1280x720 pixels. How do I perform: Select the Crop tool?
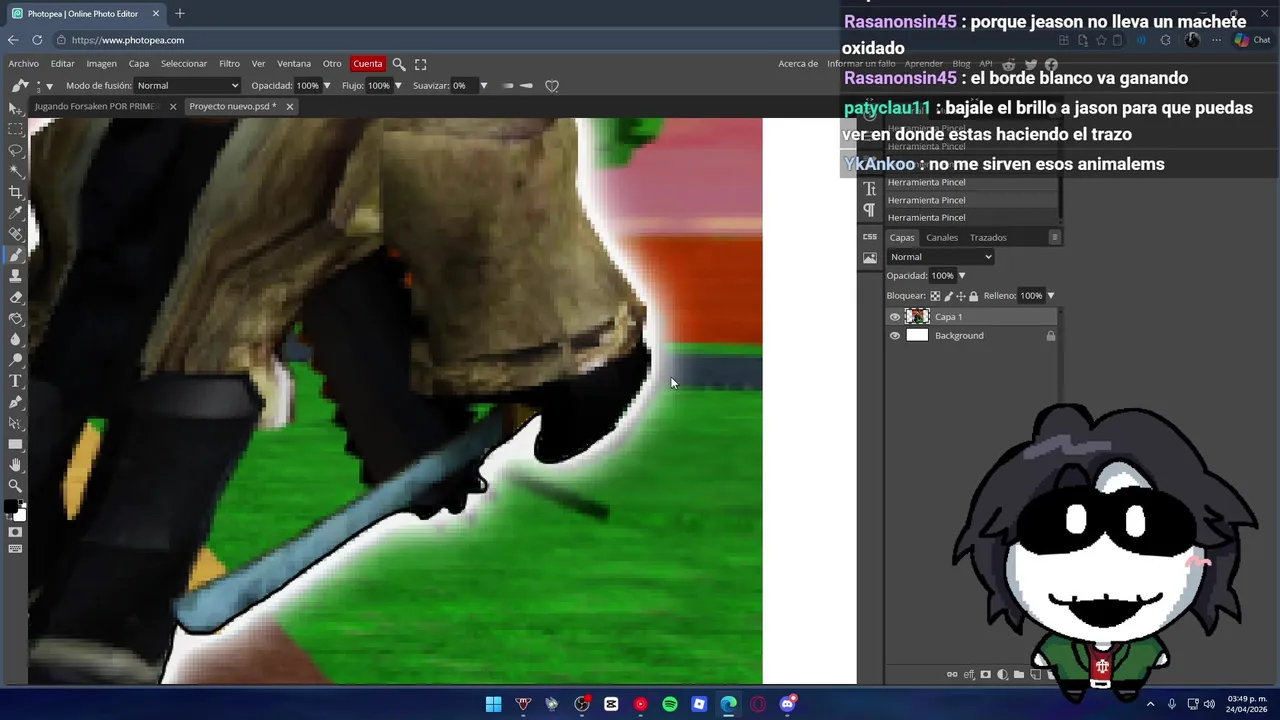(15, 192)
